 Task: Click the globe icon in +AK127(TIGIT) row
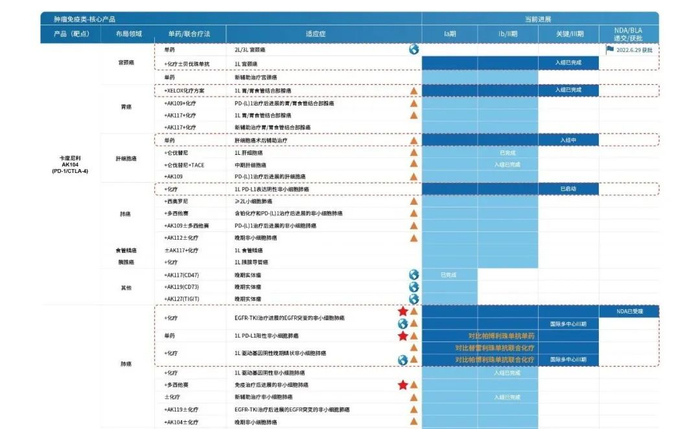414,299
